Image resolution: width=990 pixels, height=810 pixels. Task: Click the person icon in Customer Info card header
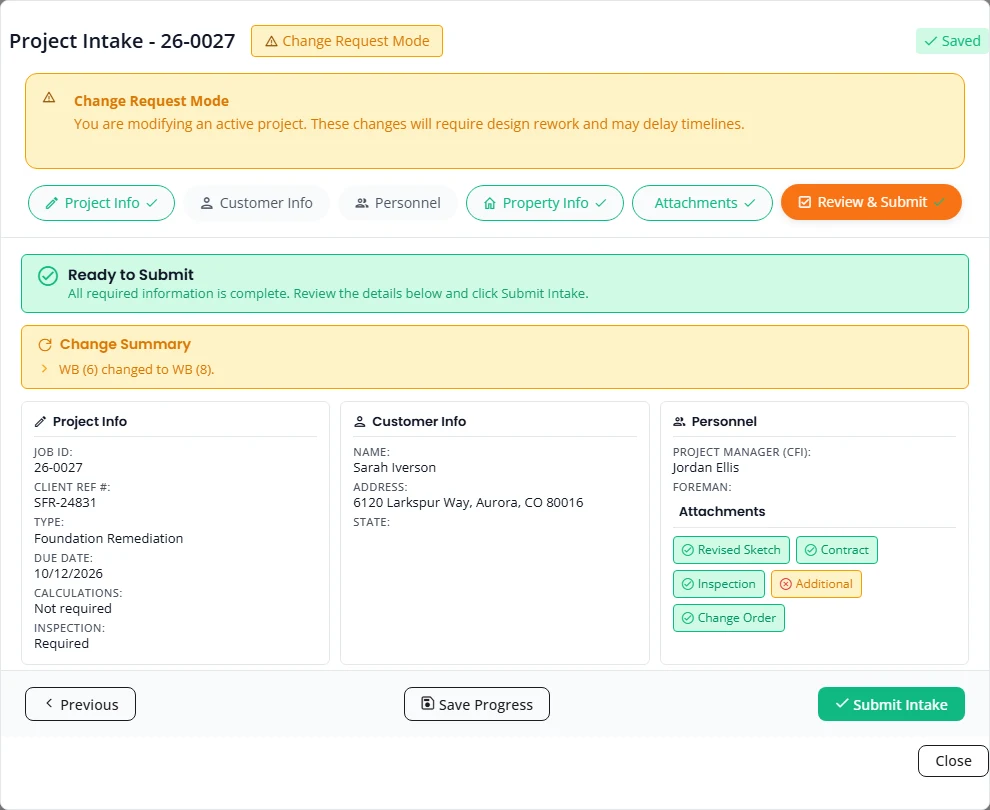point(360,421)
